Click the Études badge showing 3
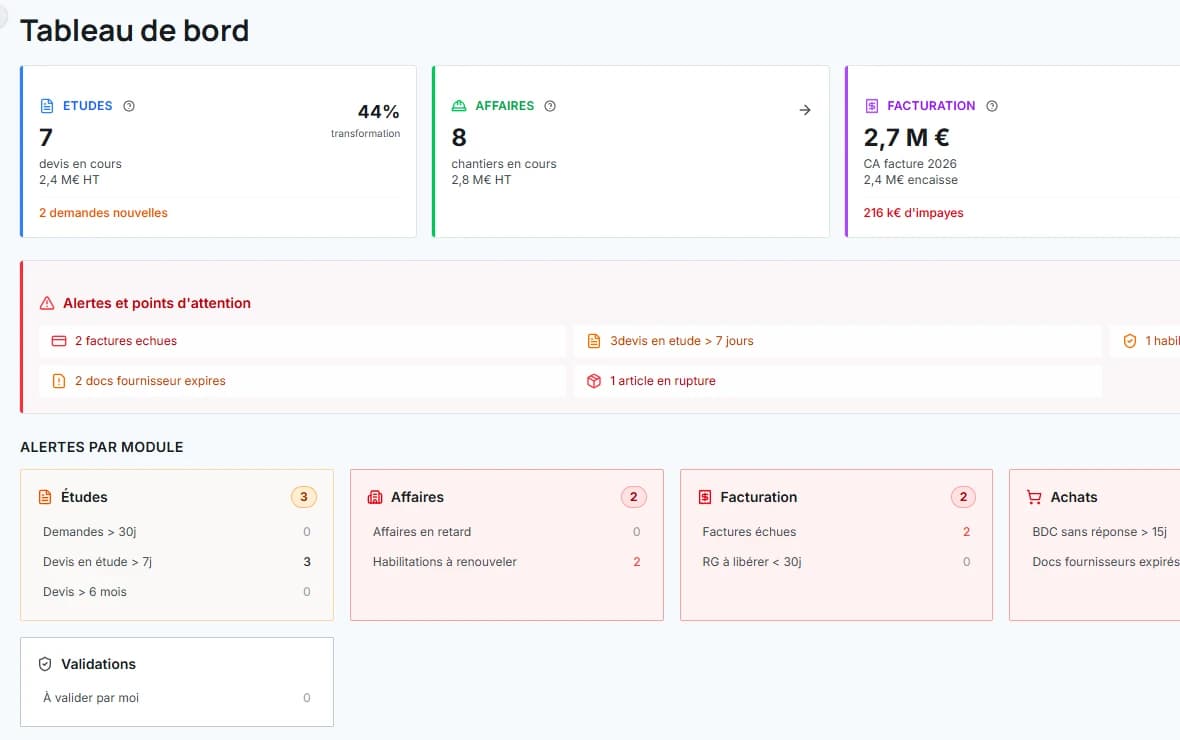Image resolution: width=1180 pixels, height=740 pixels. 304,497
